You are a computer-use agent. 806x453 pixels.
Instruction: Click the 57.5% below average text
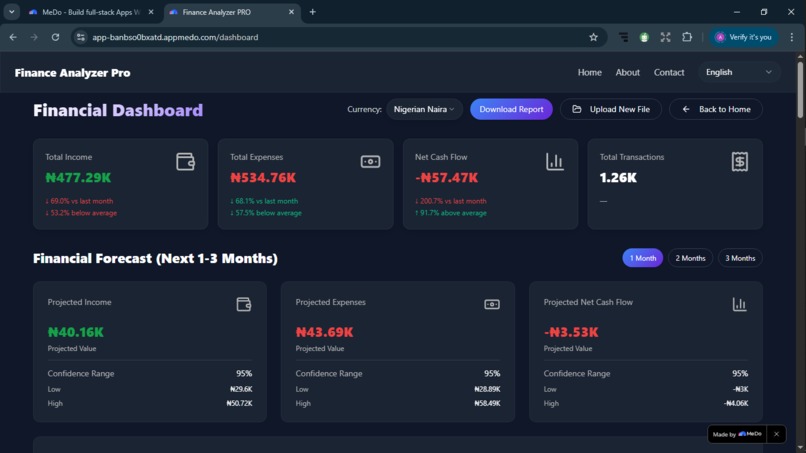click(x=266, y=213)
